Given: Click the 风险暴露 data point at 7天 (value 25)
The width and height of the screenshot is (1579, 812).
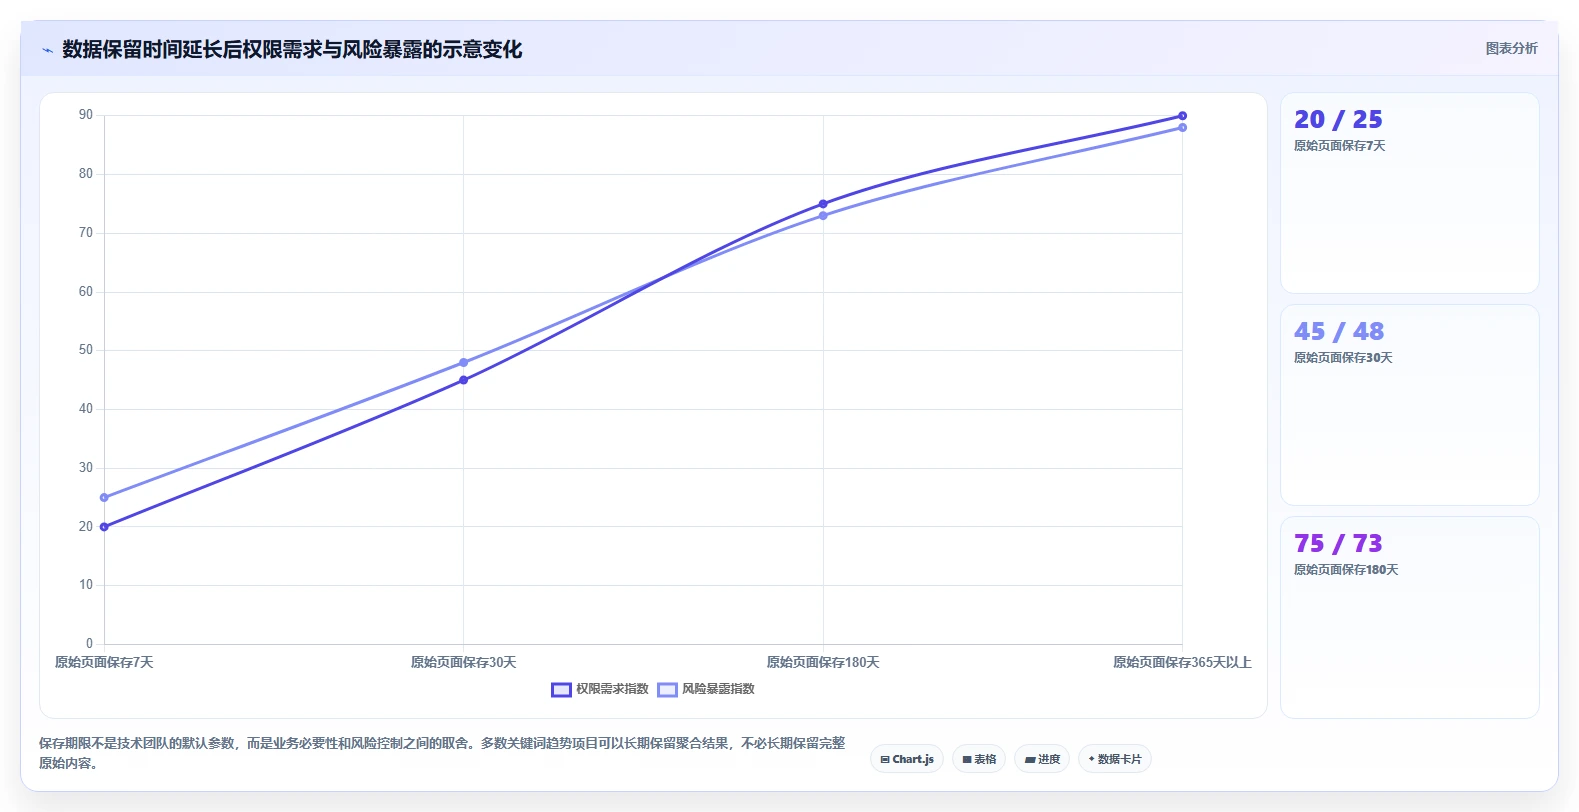Looking at the screenshot, I should click(104, 497).
